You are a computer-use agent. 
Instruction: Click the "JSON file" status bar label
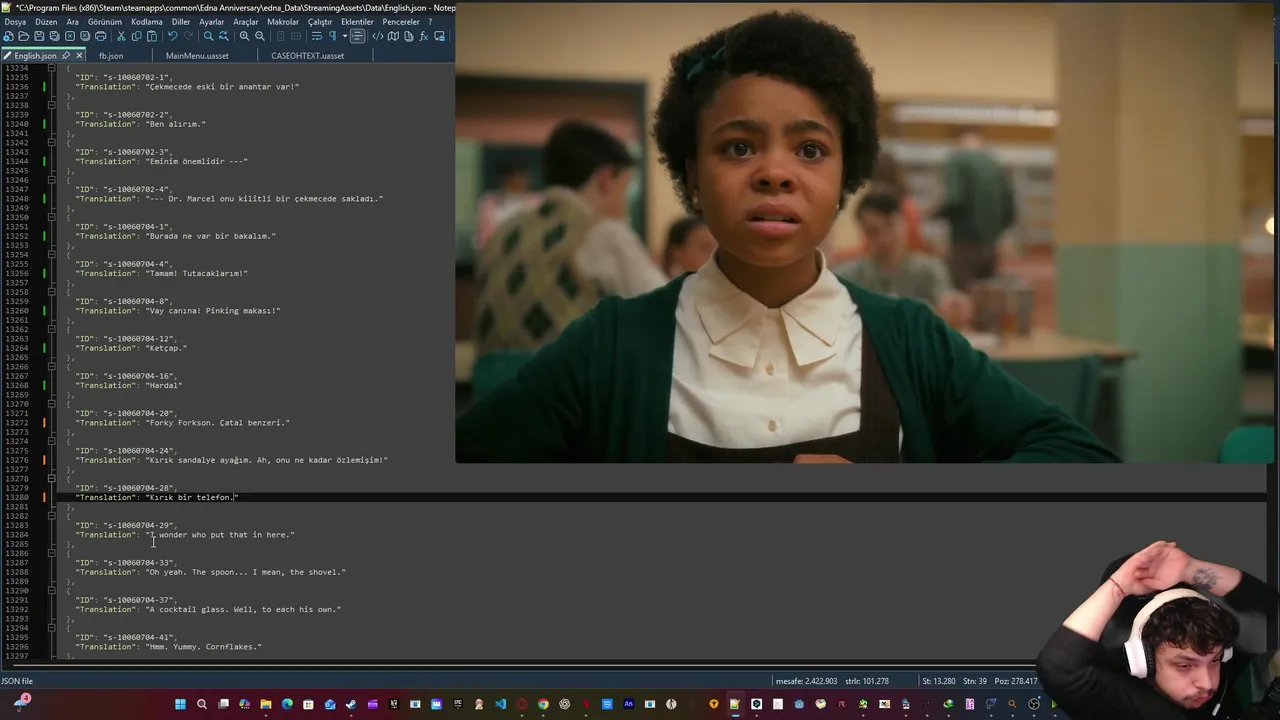pos(17,681)
